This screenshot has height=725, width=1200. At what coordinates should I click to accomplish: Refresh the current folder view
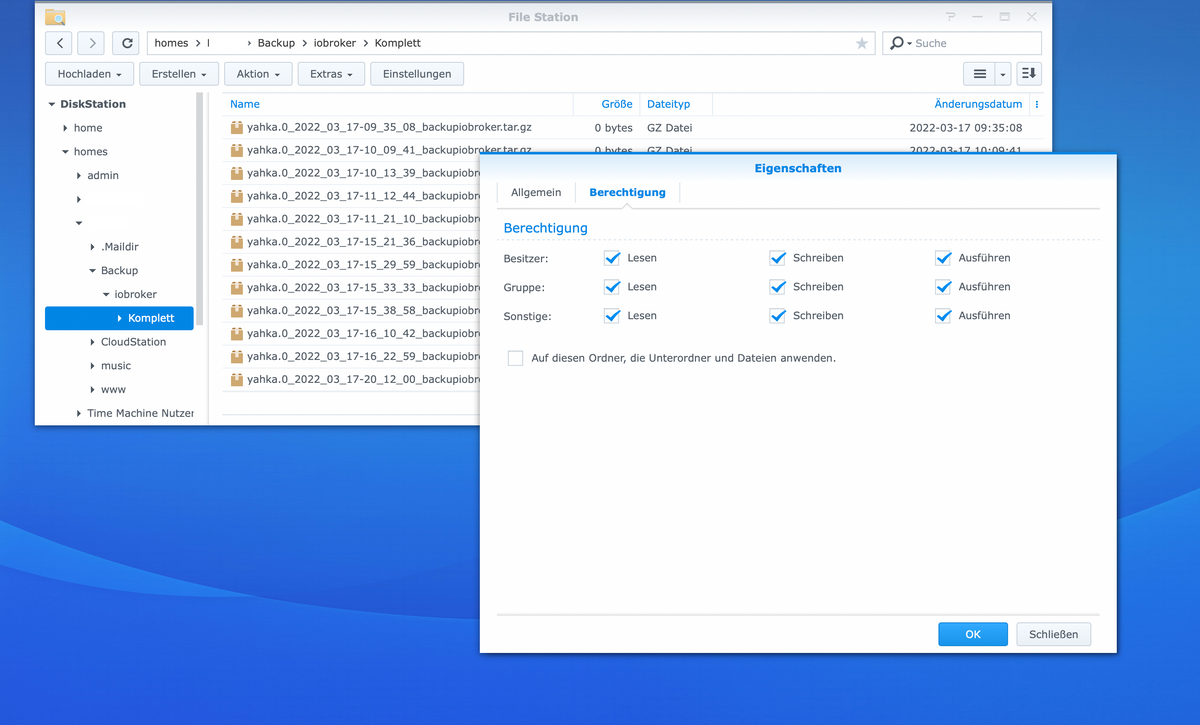point(125,43)
